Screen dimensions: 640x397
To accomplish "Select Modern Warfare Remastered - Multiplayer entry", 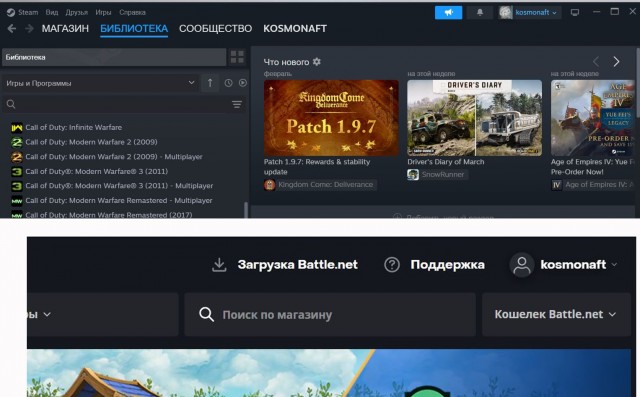I will point(119,200).
